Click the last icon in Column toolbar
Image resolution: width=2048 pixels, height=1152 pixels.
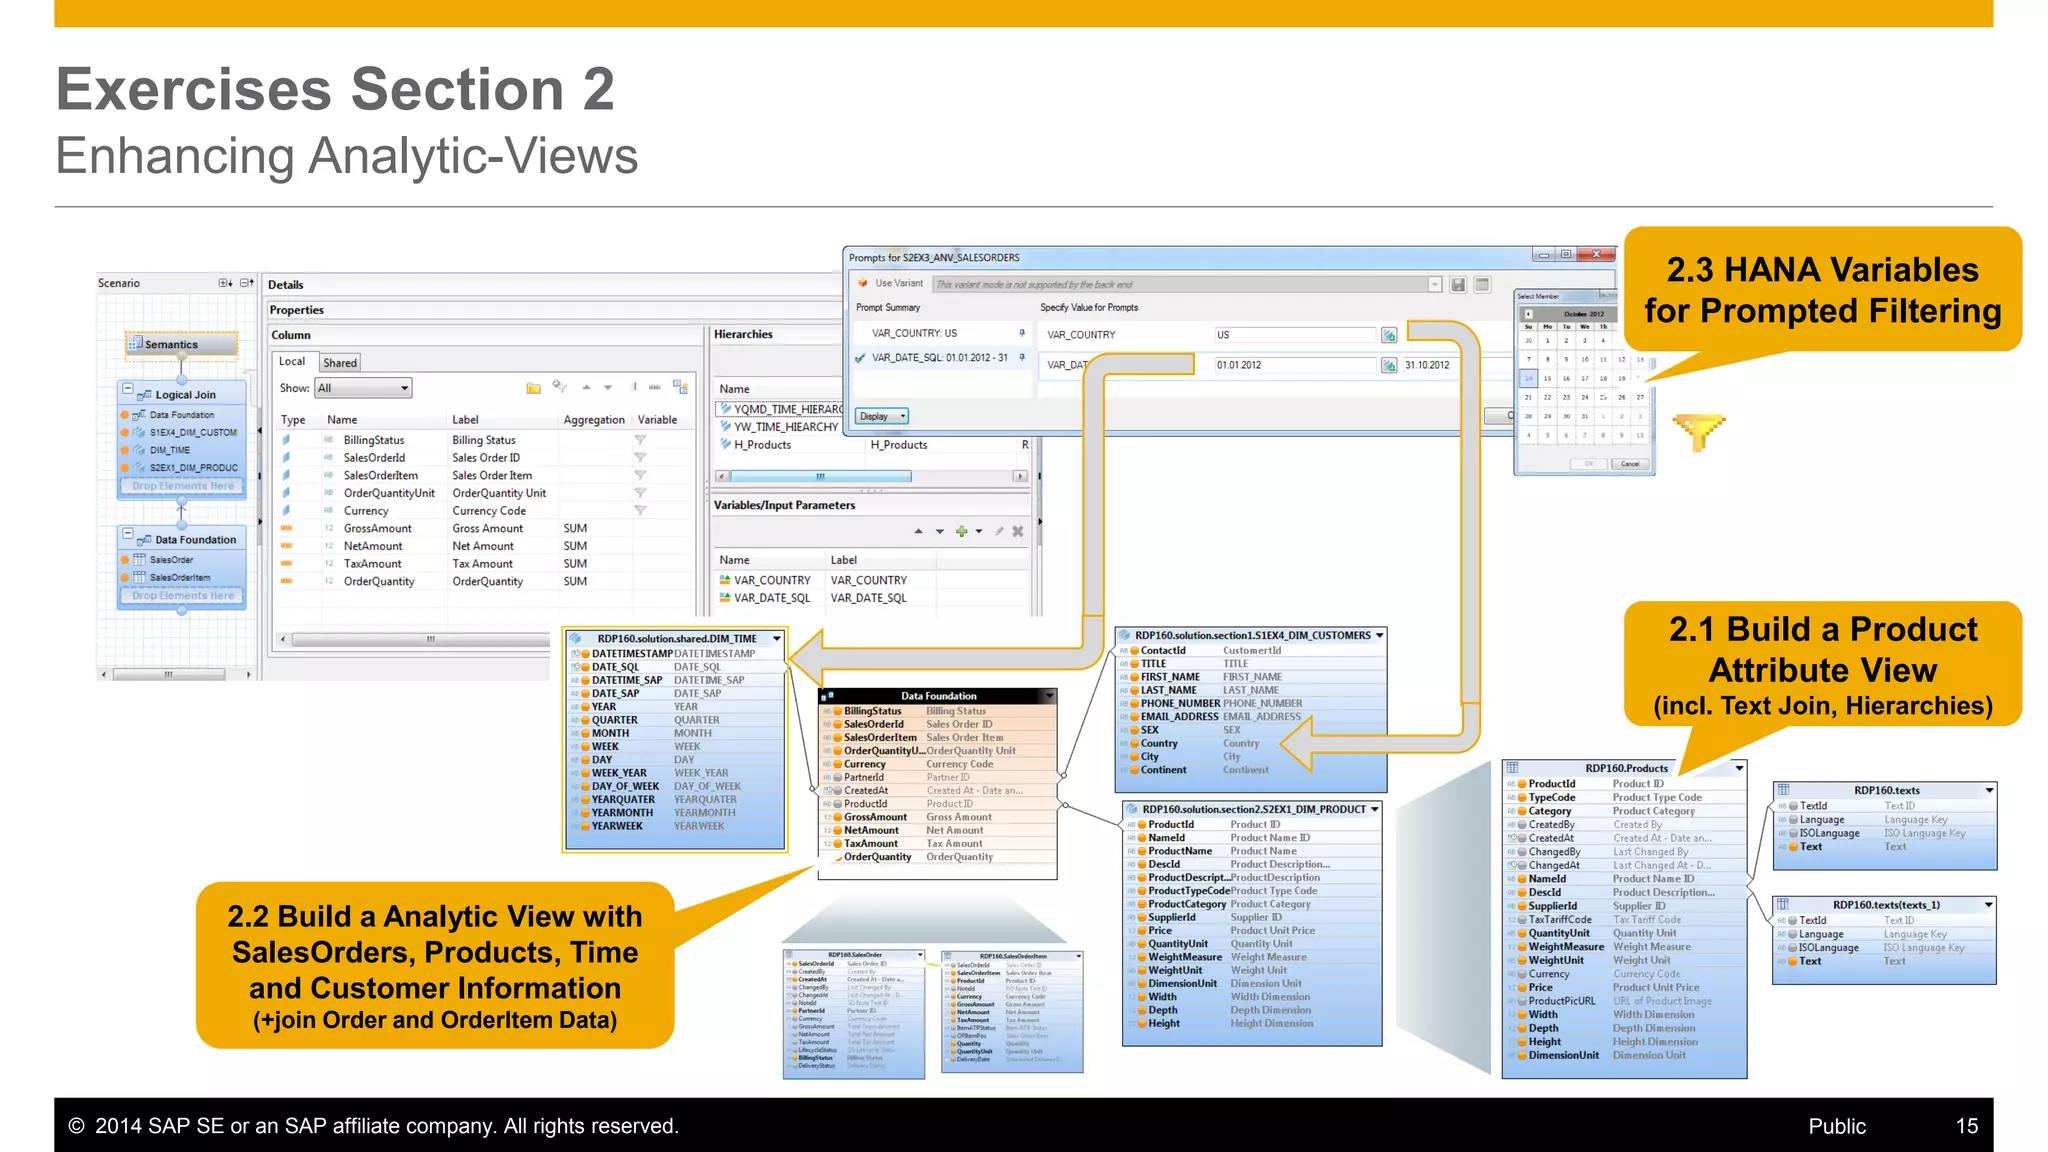[x=680, y=387]
